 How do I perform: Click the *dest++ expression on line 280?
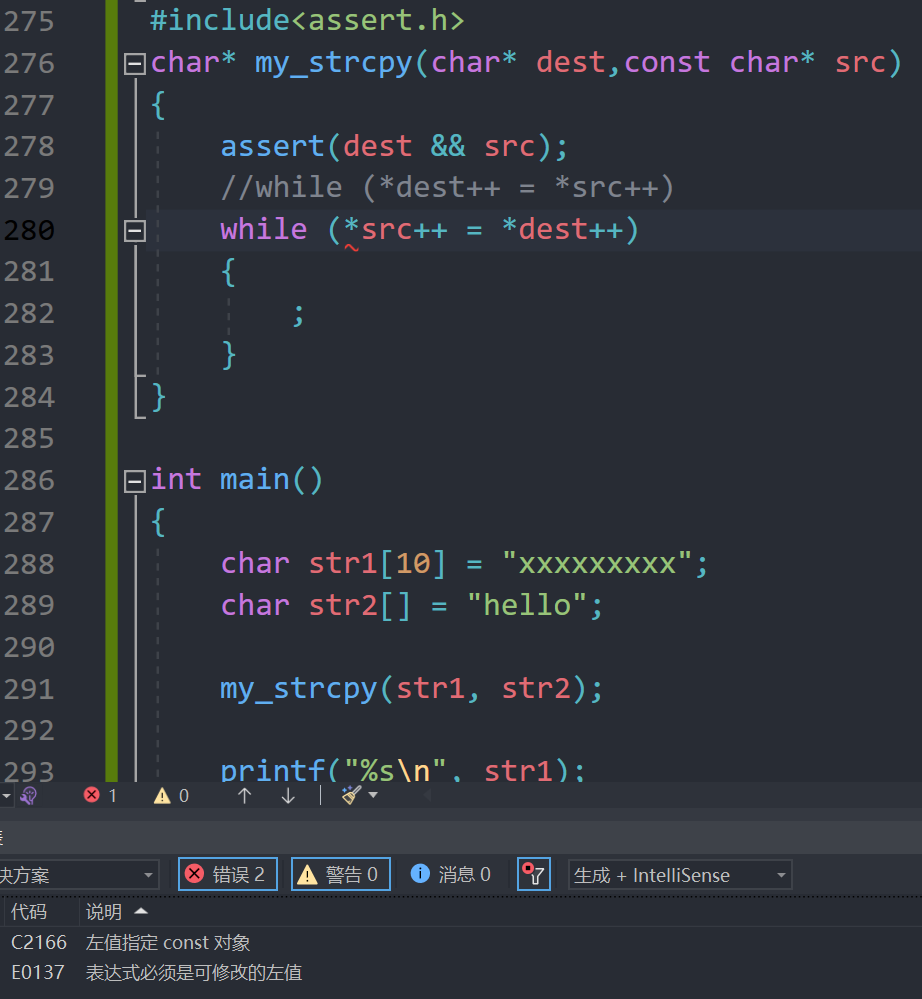click(x=563, y=230)
